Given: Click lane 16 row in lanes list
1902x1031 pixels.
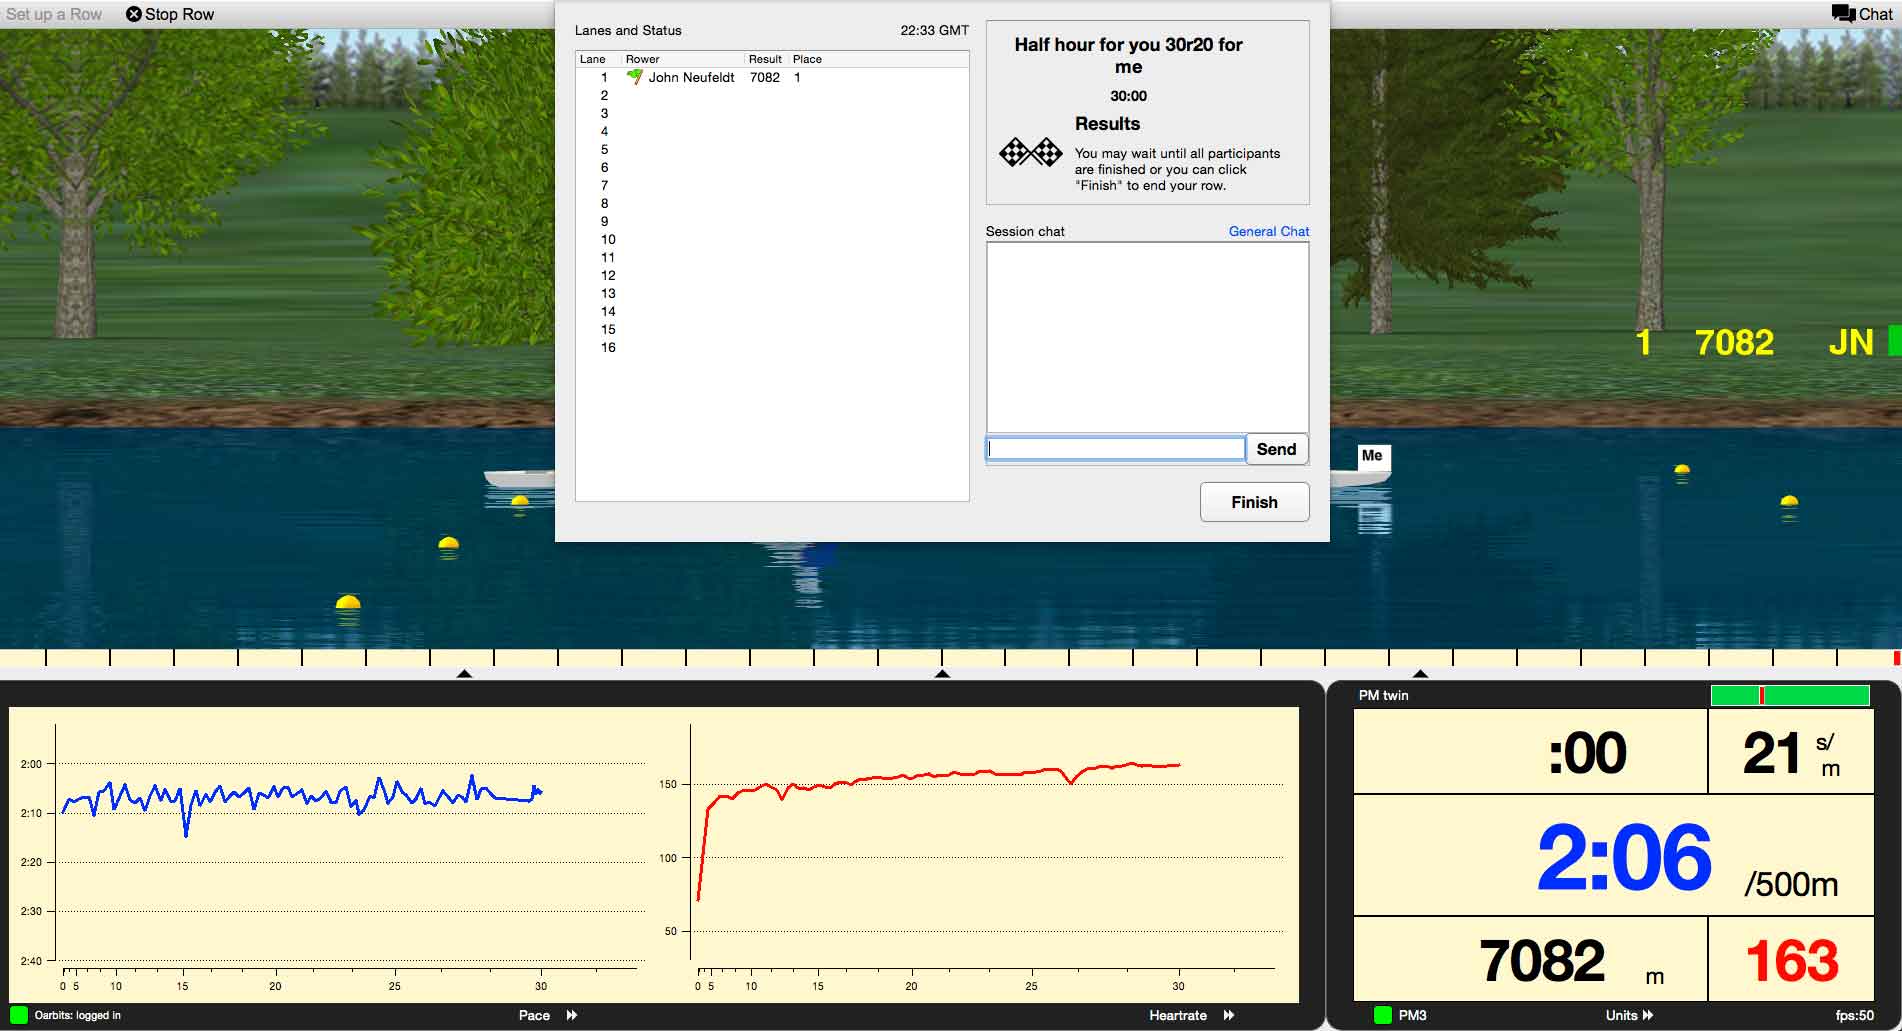Looking at the screenshot, I should point(772,347).
